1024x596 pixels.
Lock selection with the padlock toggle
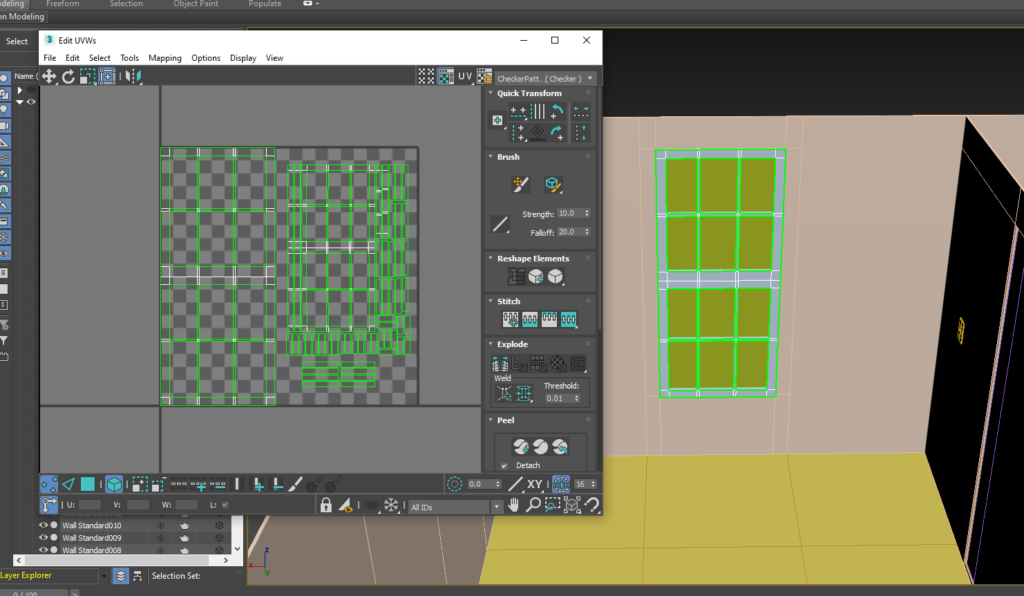click(326, 504)
